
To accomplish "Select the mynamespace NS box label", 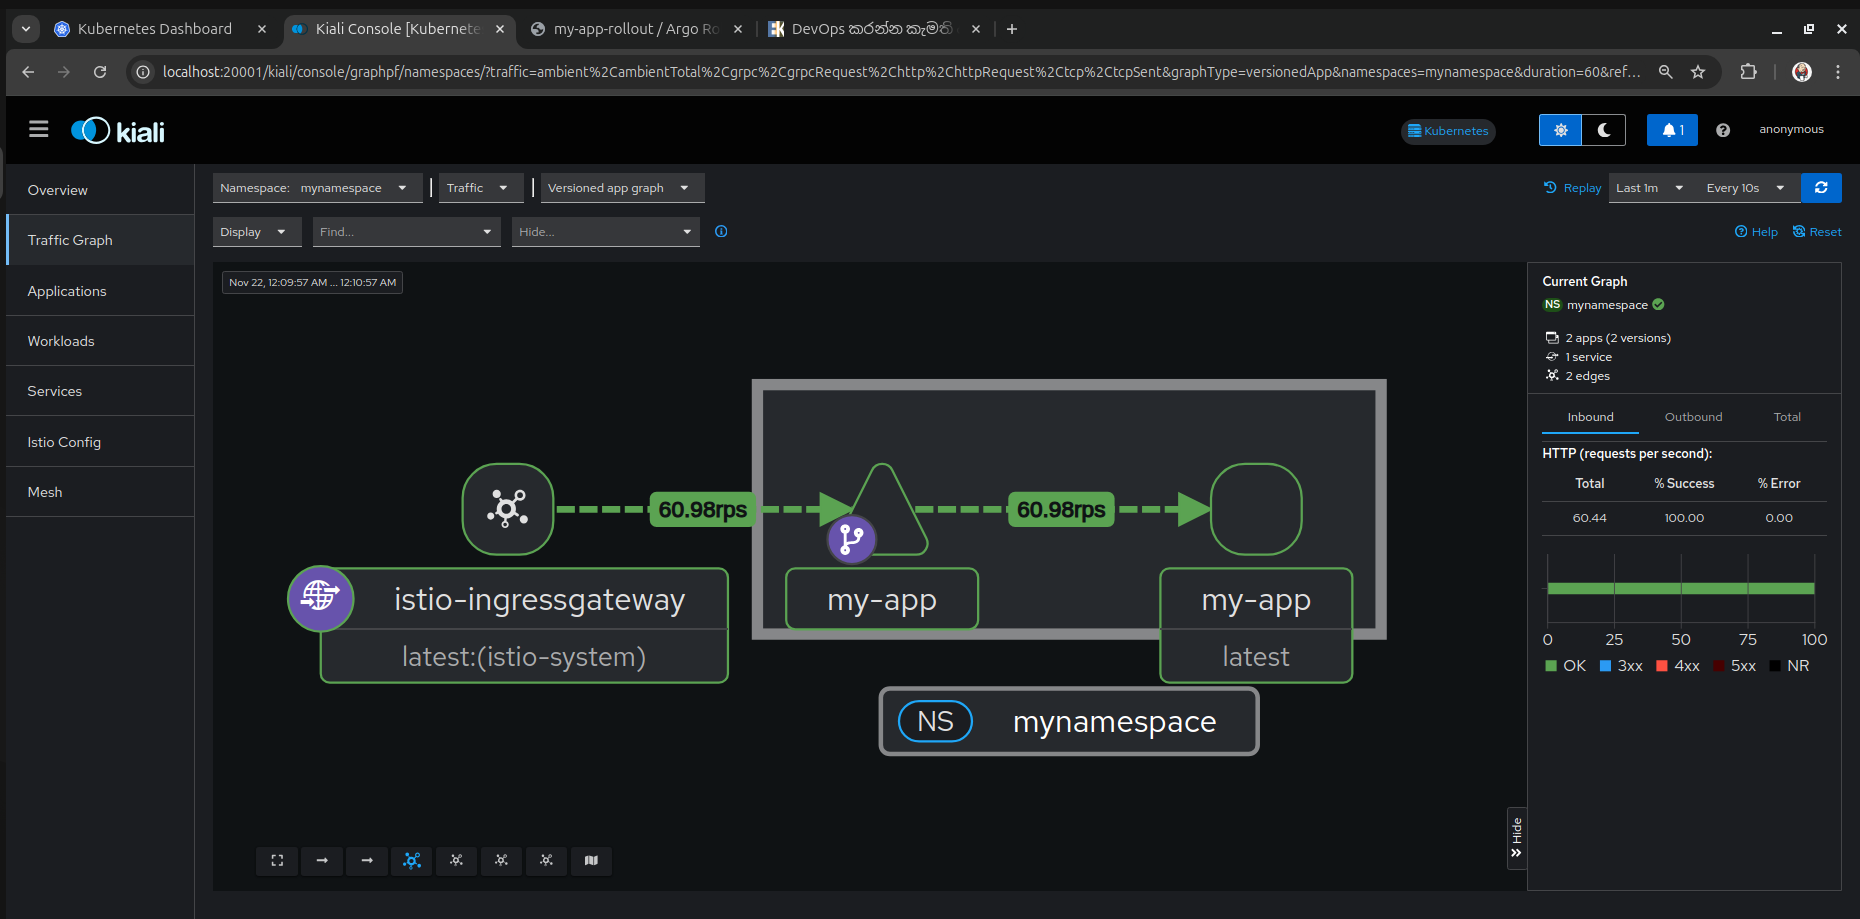I will tap(1069, 721).
